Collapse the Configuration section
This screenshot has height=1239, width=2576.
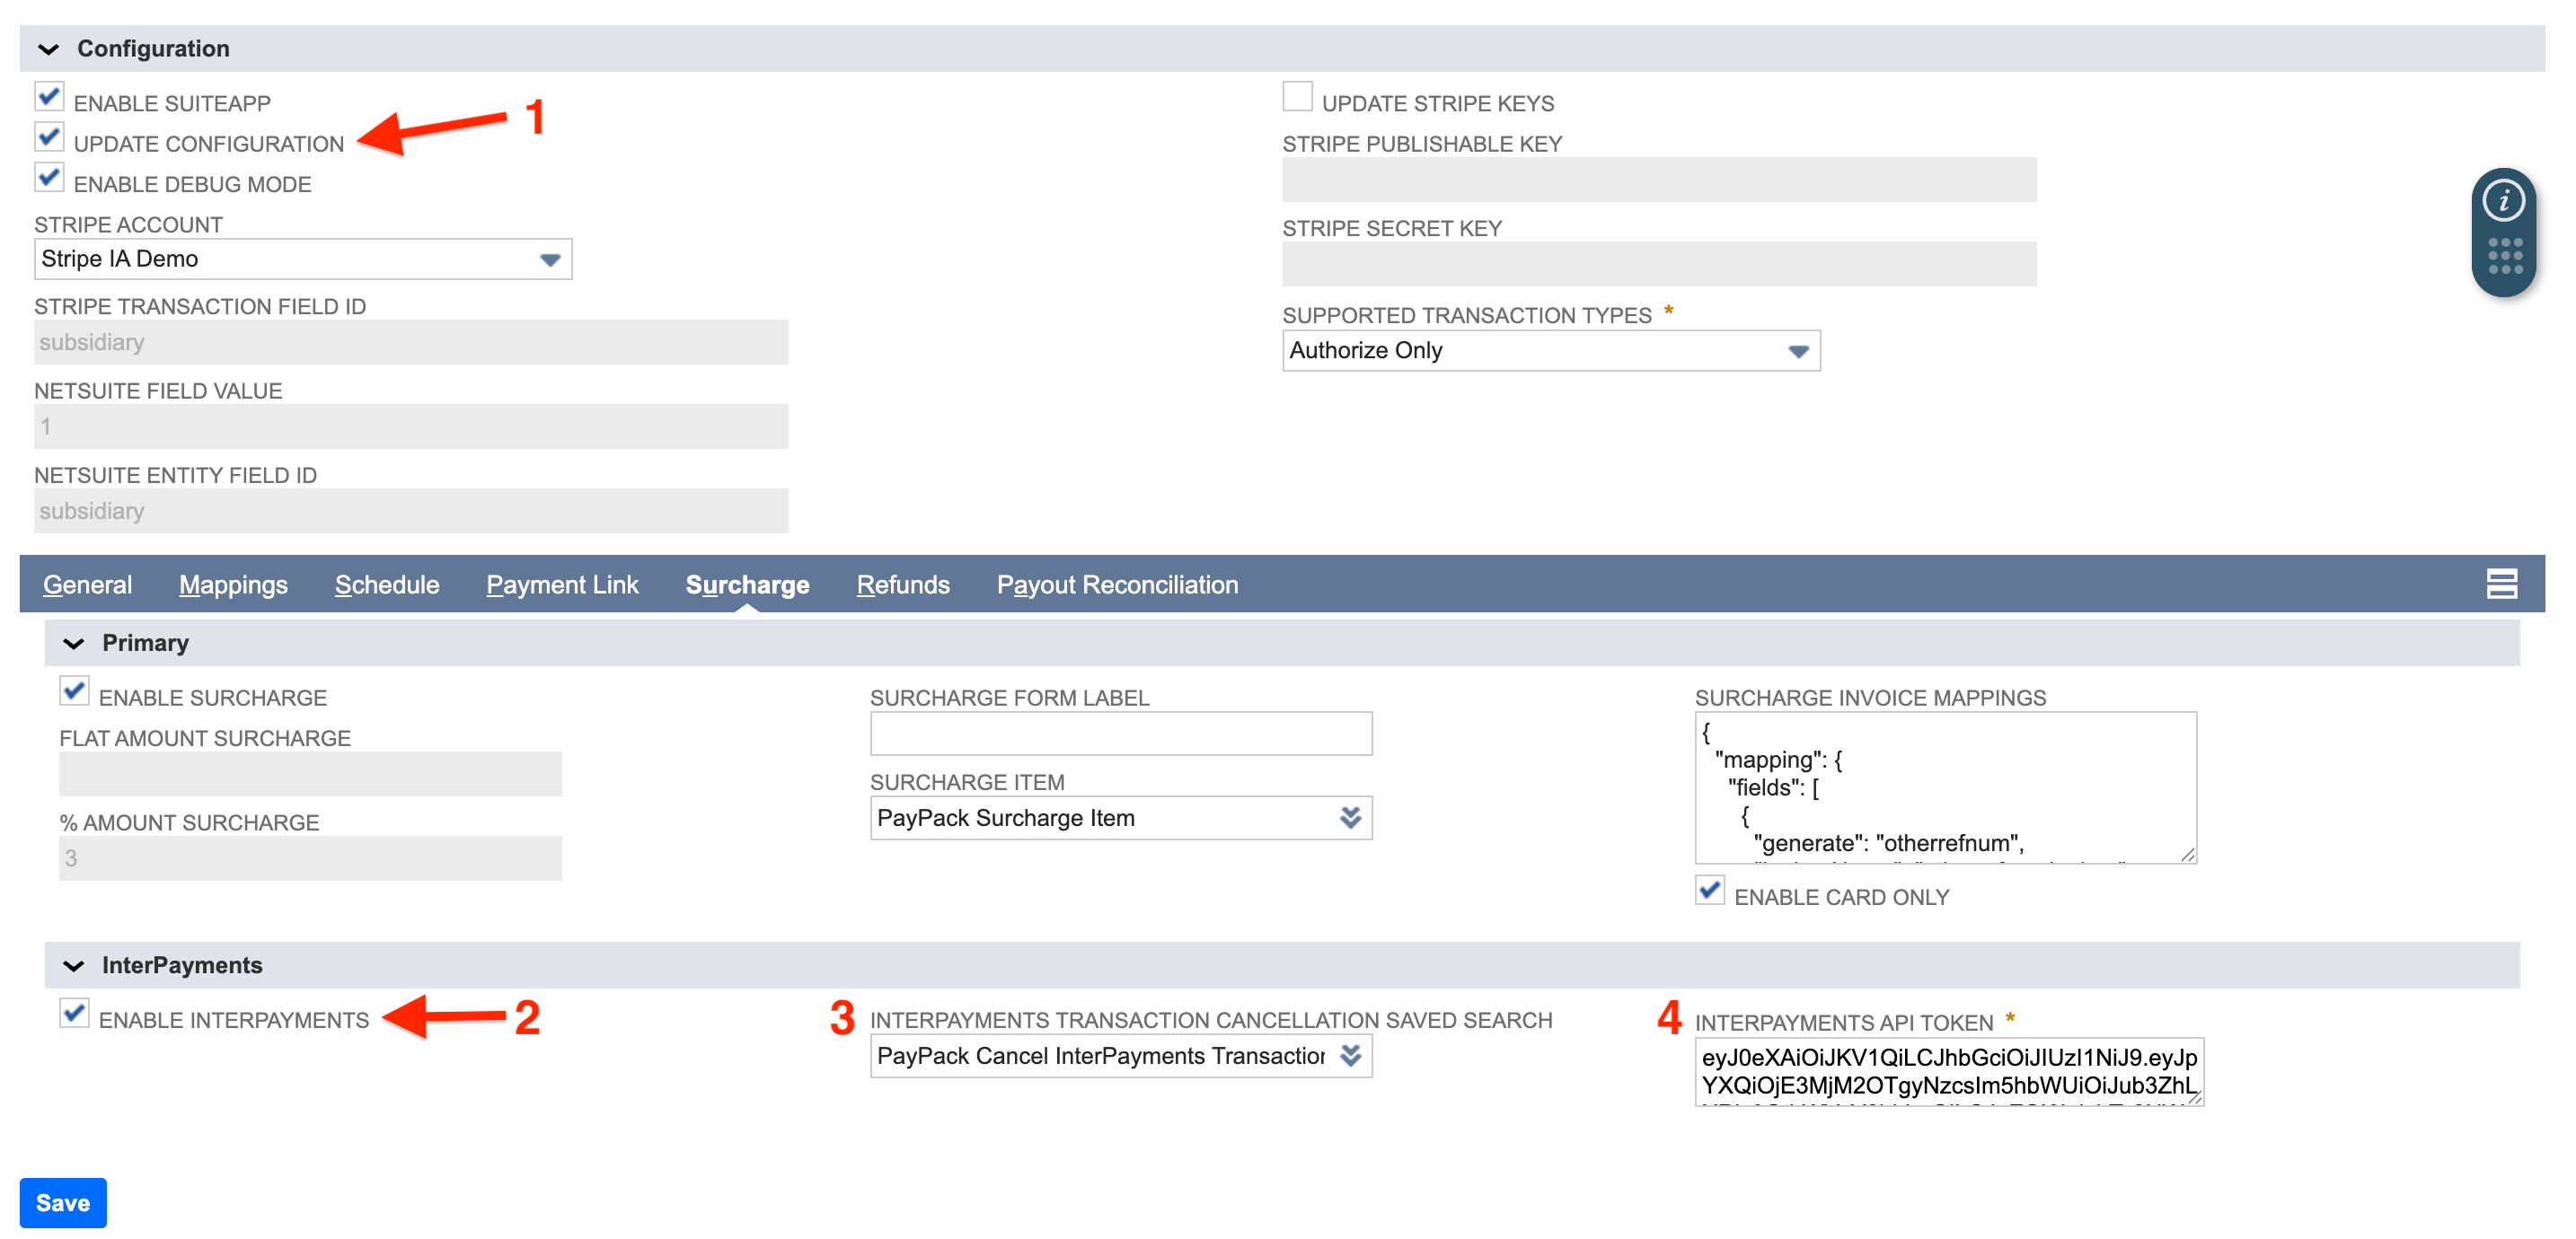(x=49, y=47)
